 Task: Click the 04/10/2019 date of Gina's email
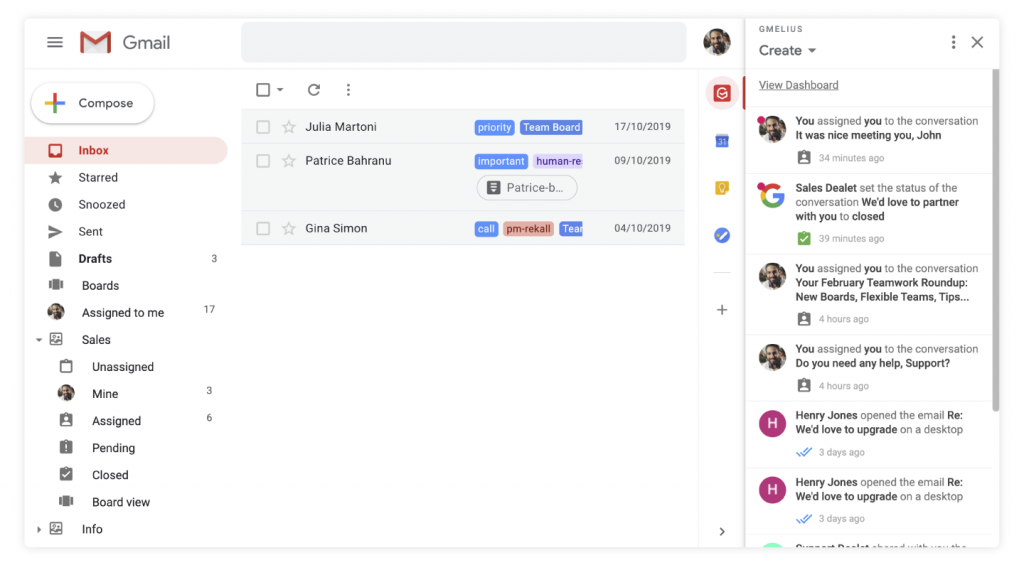click(642, 229)
